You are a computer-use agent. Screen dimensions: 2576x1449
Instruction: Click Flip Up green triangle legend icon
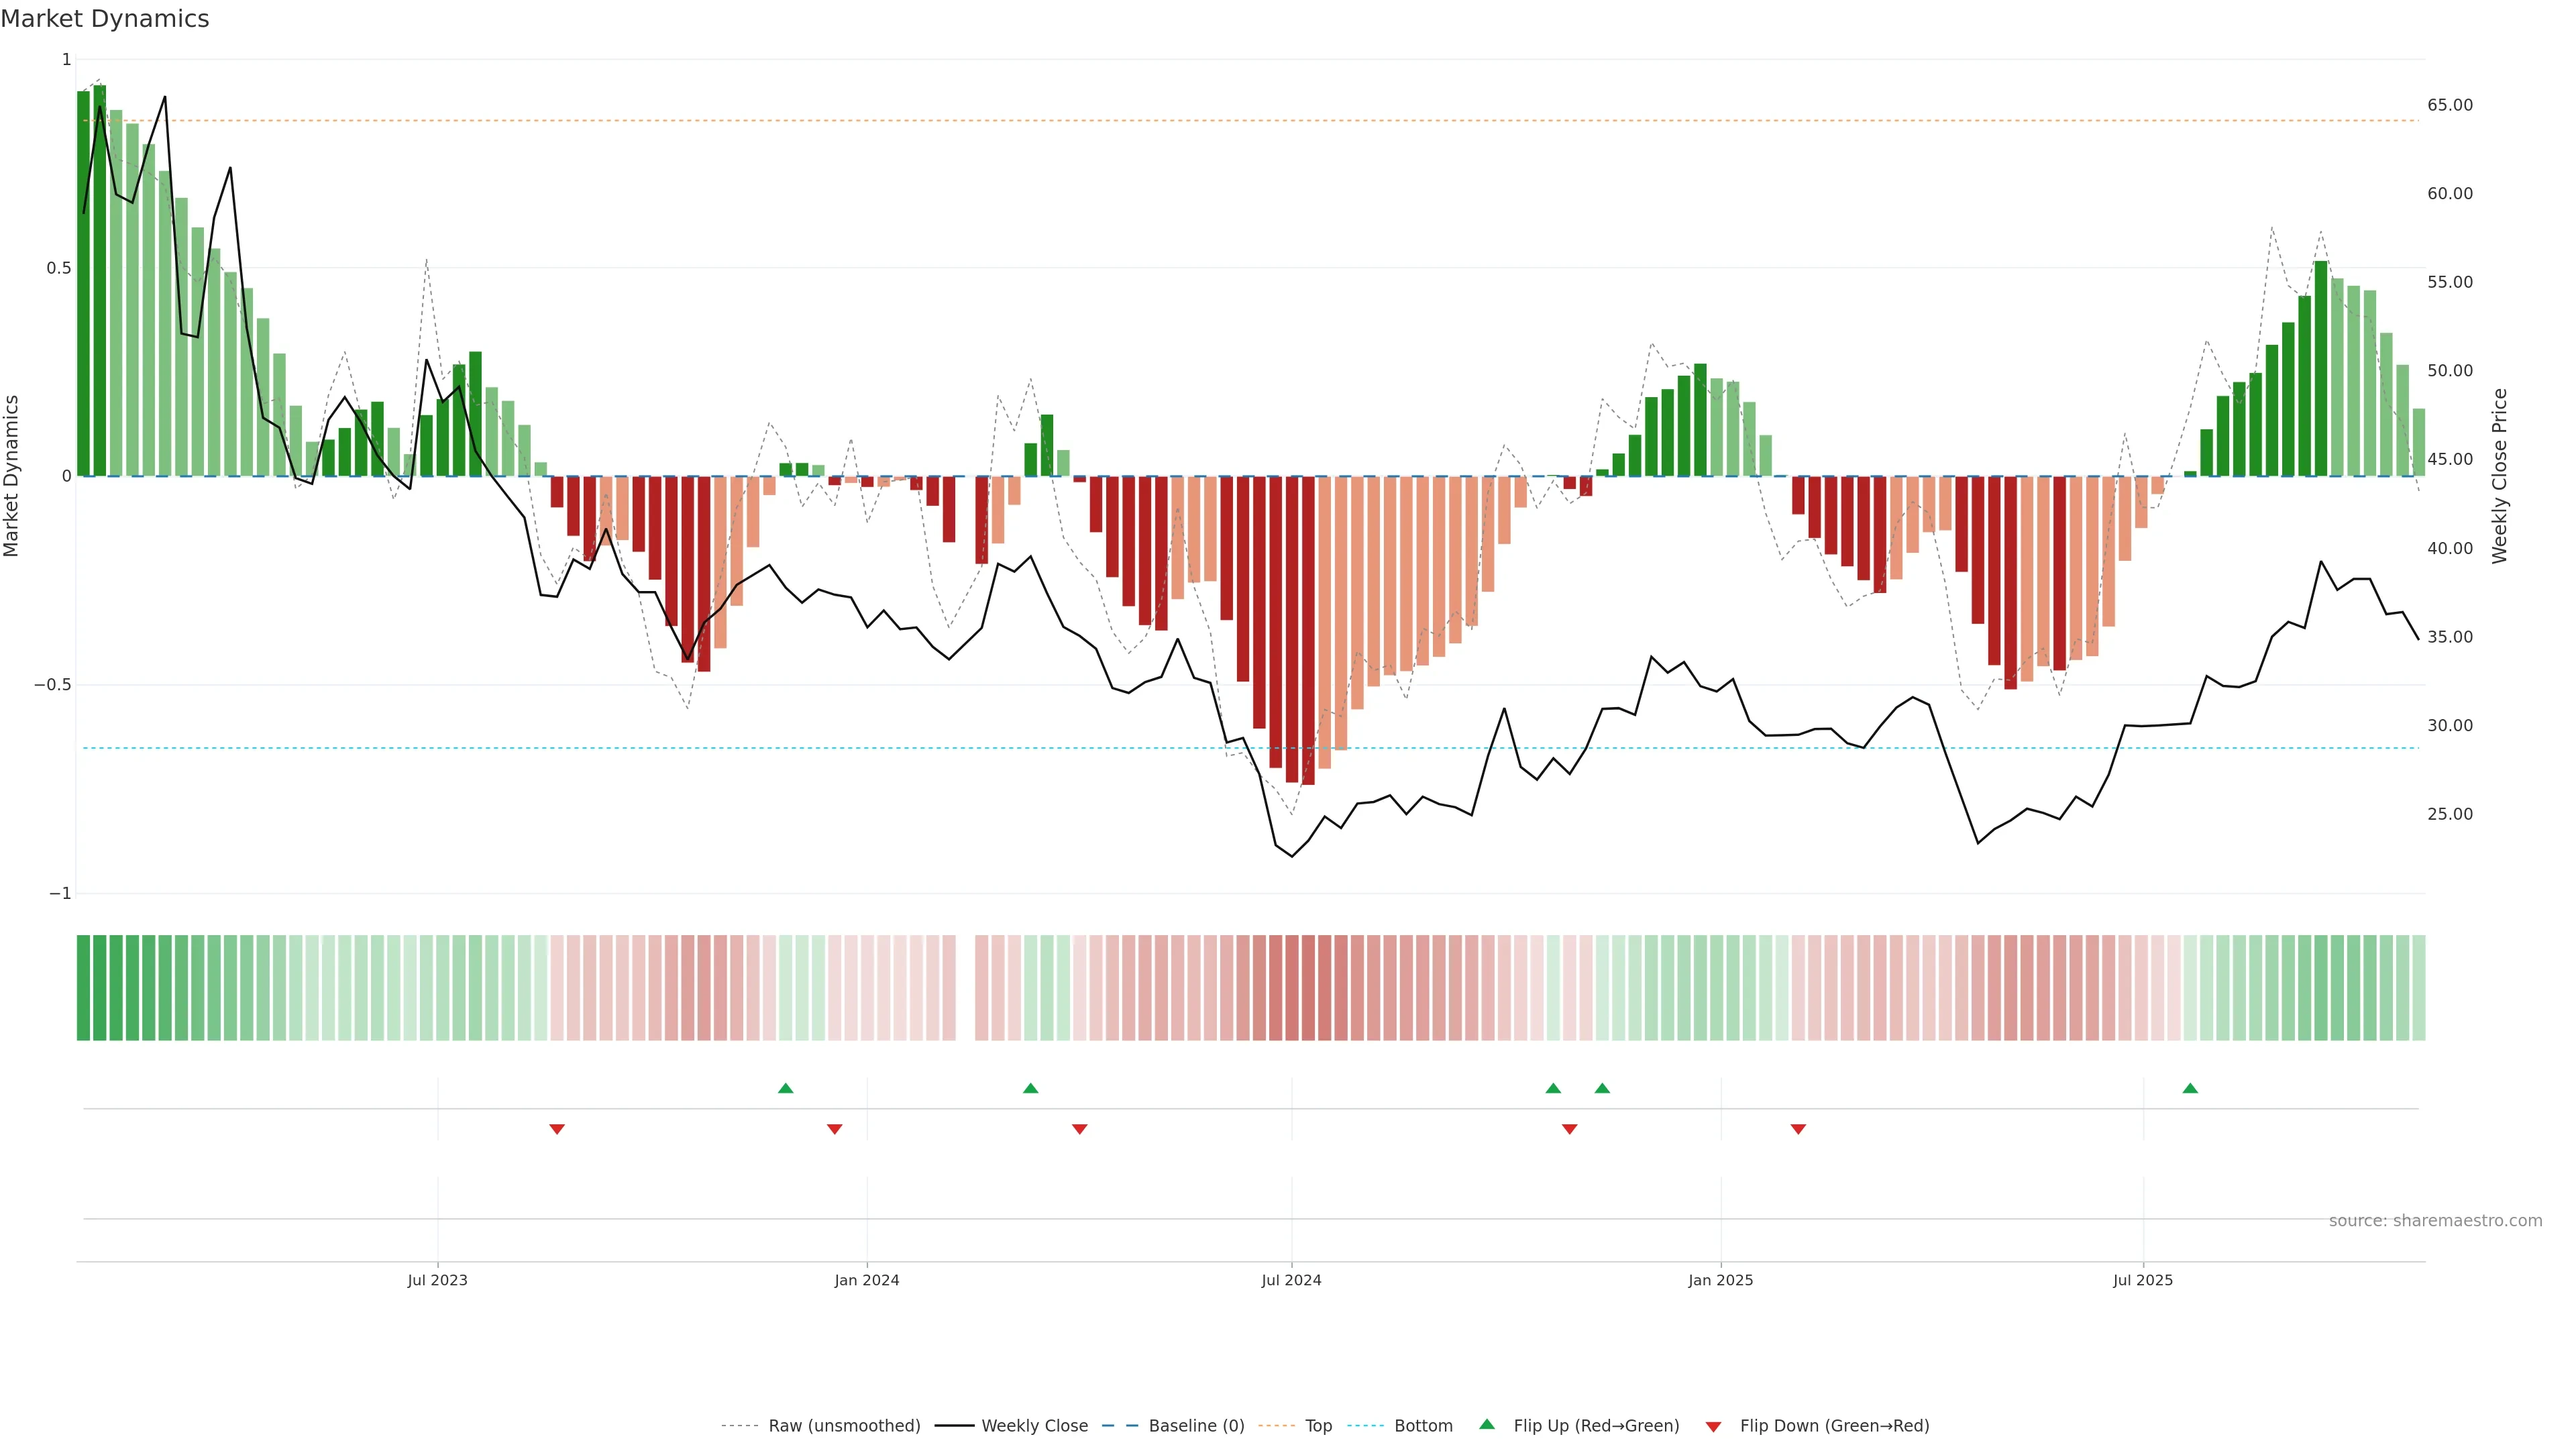[1487, 1424]
